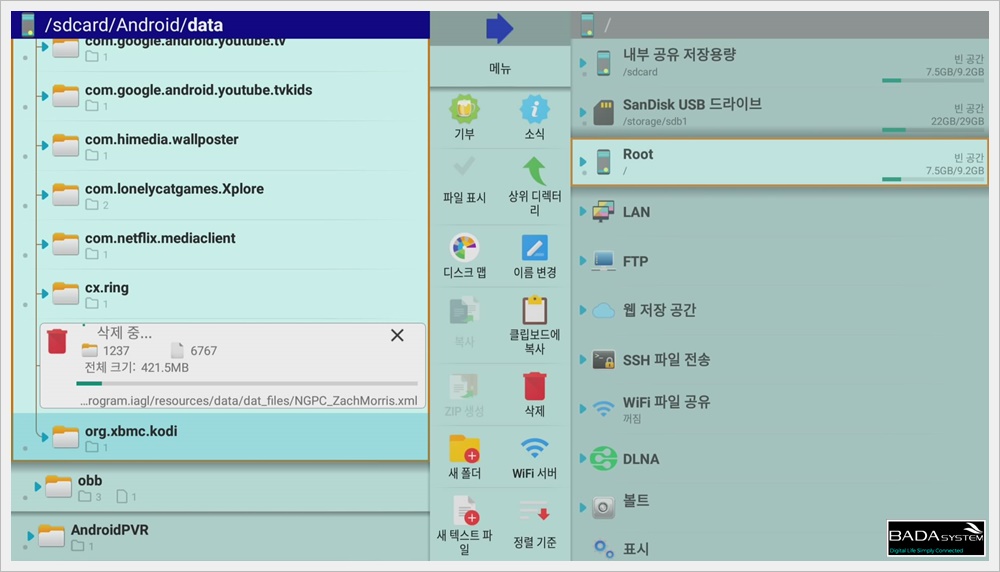This screenshot has width=1000, height=572.
Task: Open the 표시 settings entry
Action: pyautogui.click(x=779, y=548)
